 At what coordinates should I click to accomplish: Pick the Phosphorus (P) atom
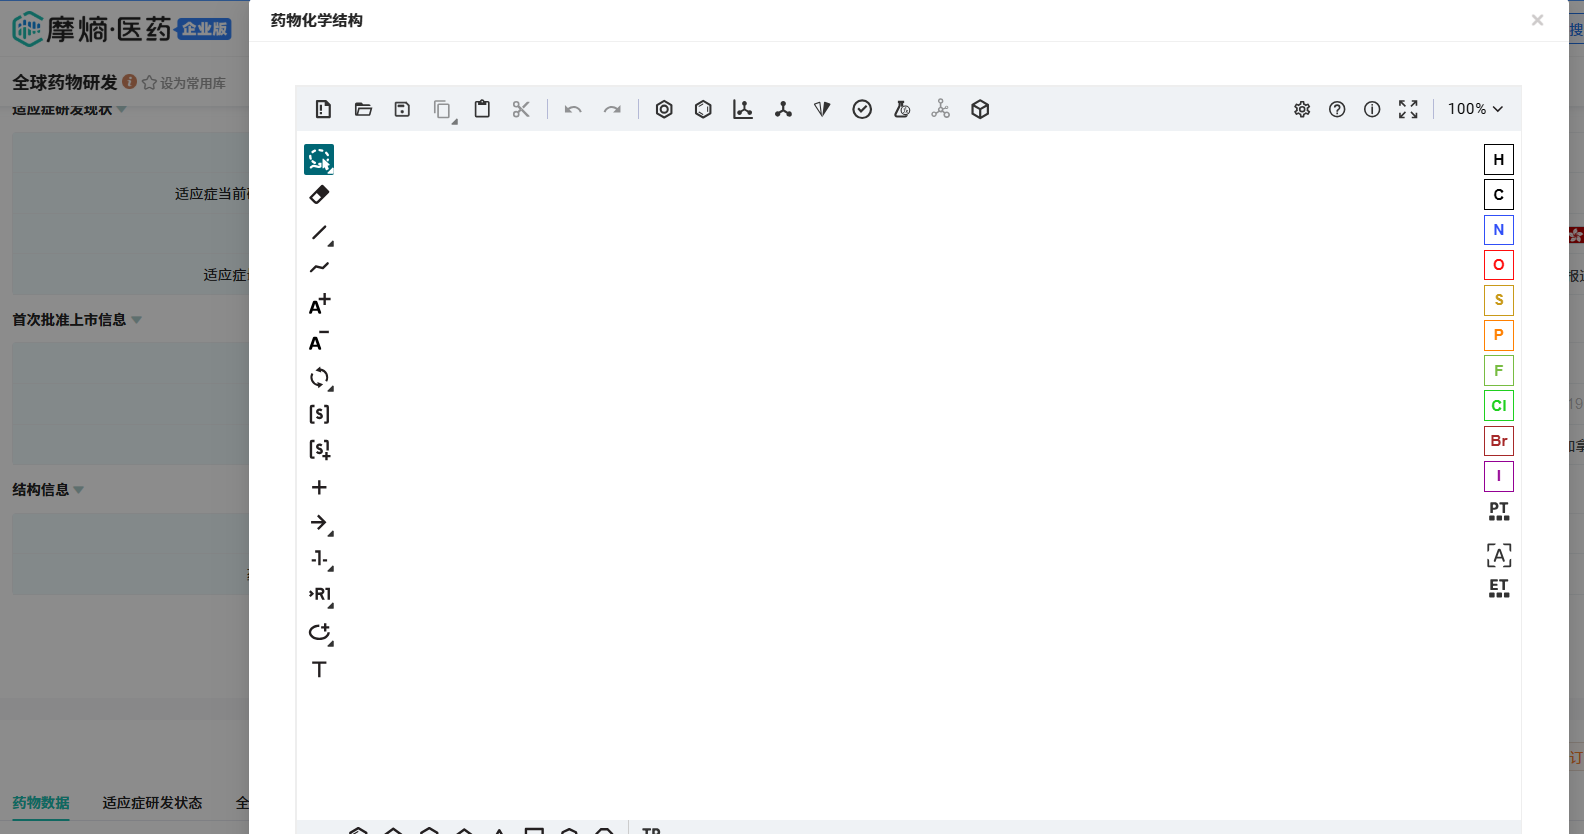(x=1498, y=335)
